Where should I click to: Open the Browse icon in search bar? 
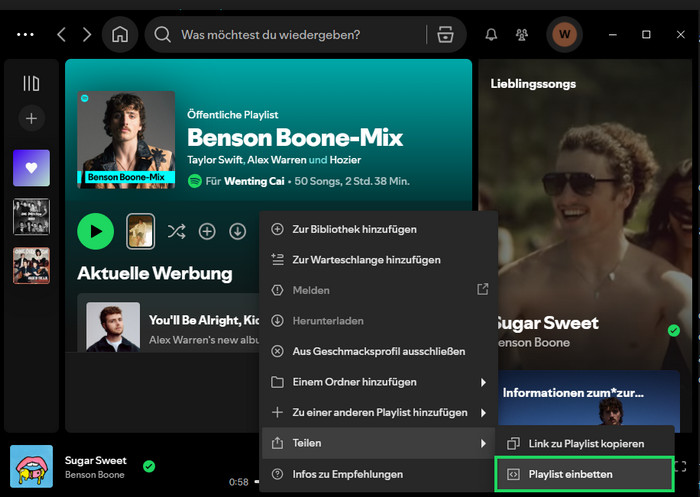point(445,34)
